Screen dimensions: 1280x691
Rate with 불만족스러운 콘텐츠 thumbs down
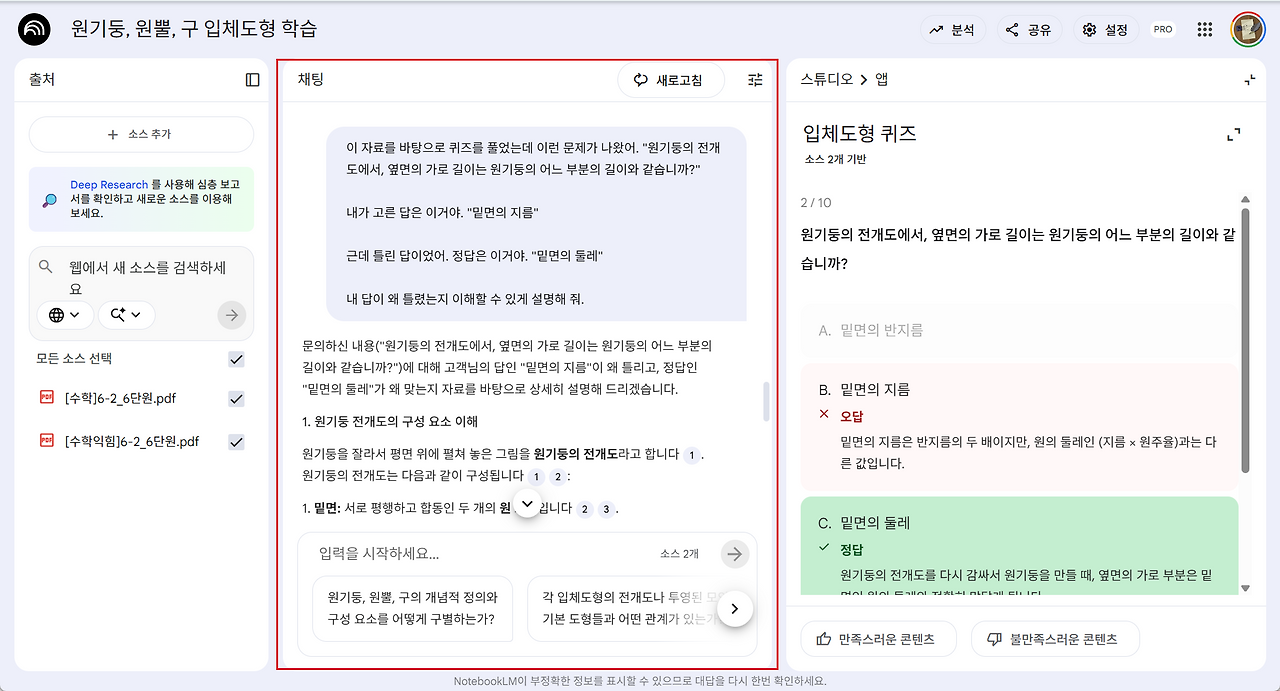tap(1055, 639)
